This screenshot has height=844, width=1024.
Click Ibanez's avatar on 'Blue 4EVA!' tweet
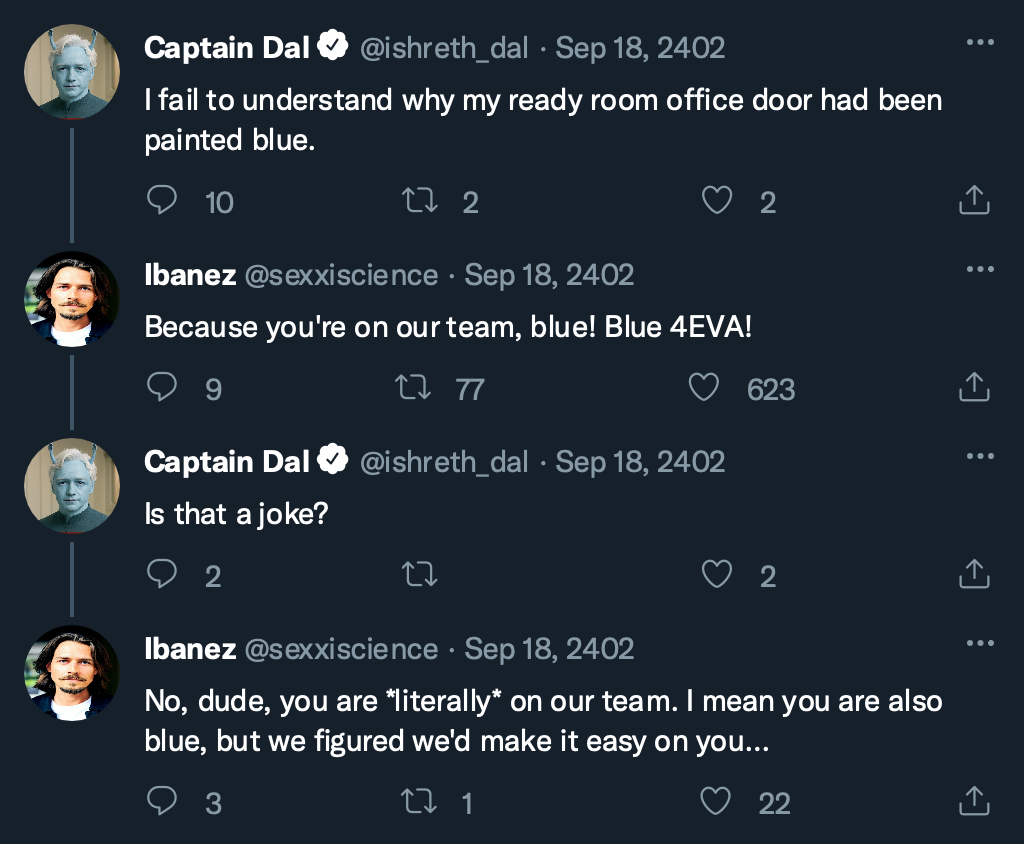pyautogui.click(x=72, y=298)
